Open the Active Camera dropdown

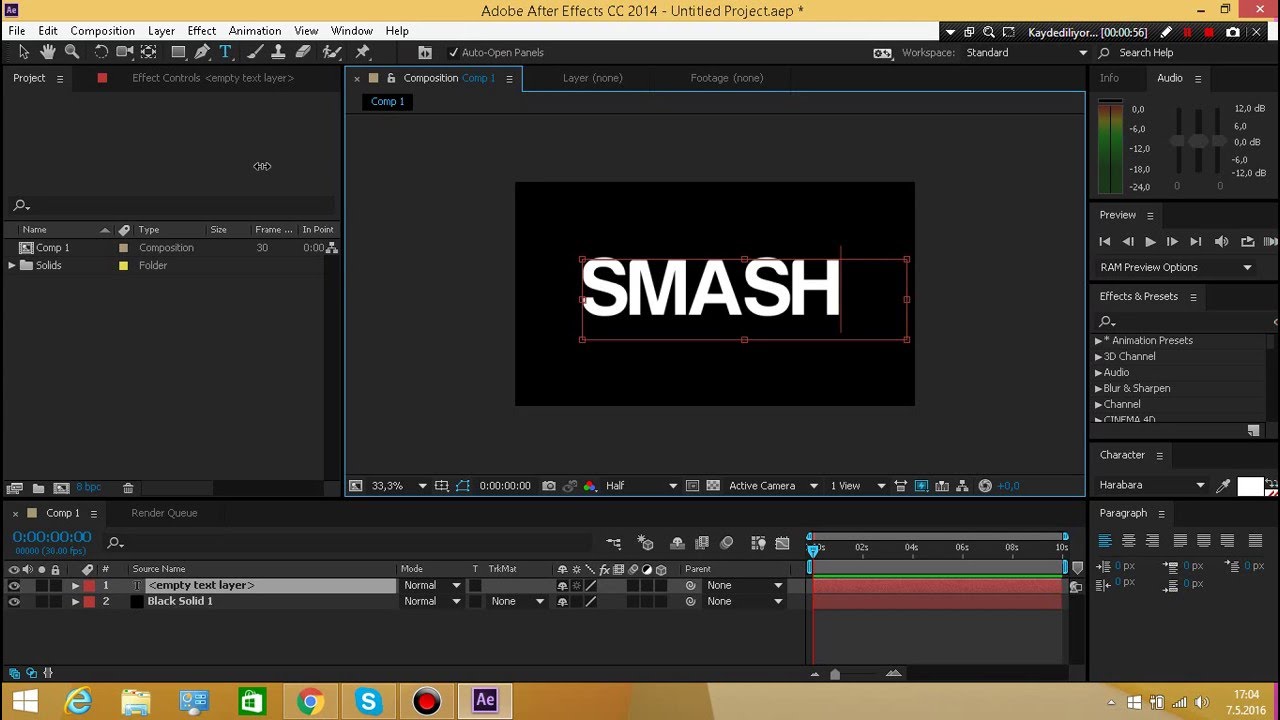click(x=773, y=486)
